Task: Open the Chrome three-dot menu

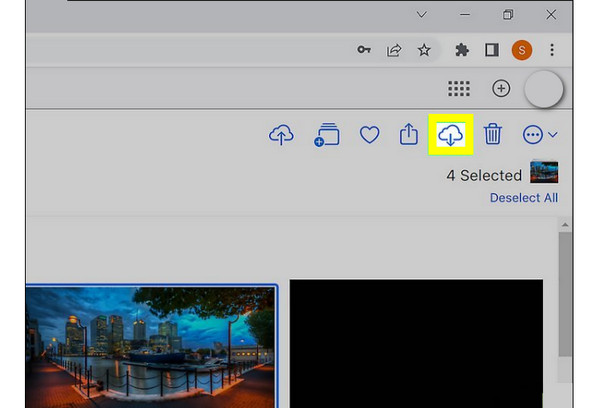Action: coord(552,50)
